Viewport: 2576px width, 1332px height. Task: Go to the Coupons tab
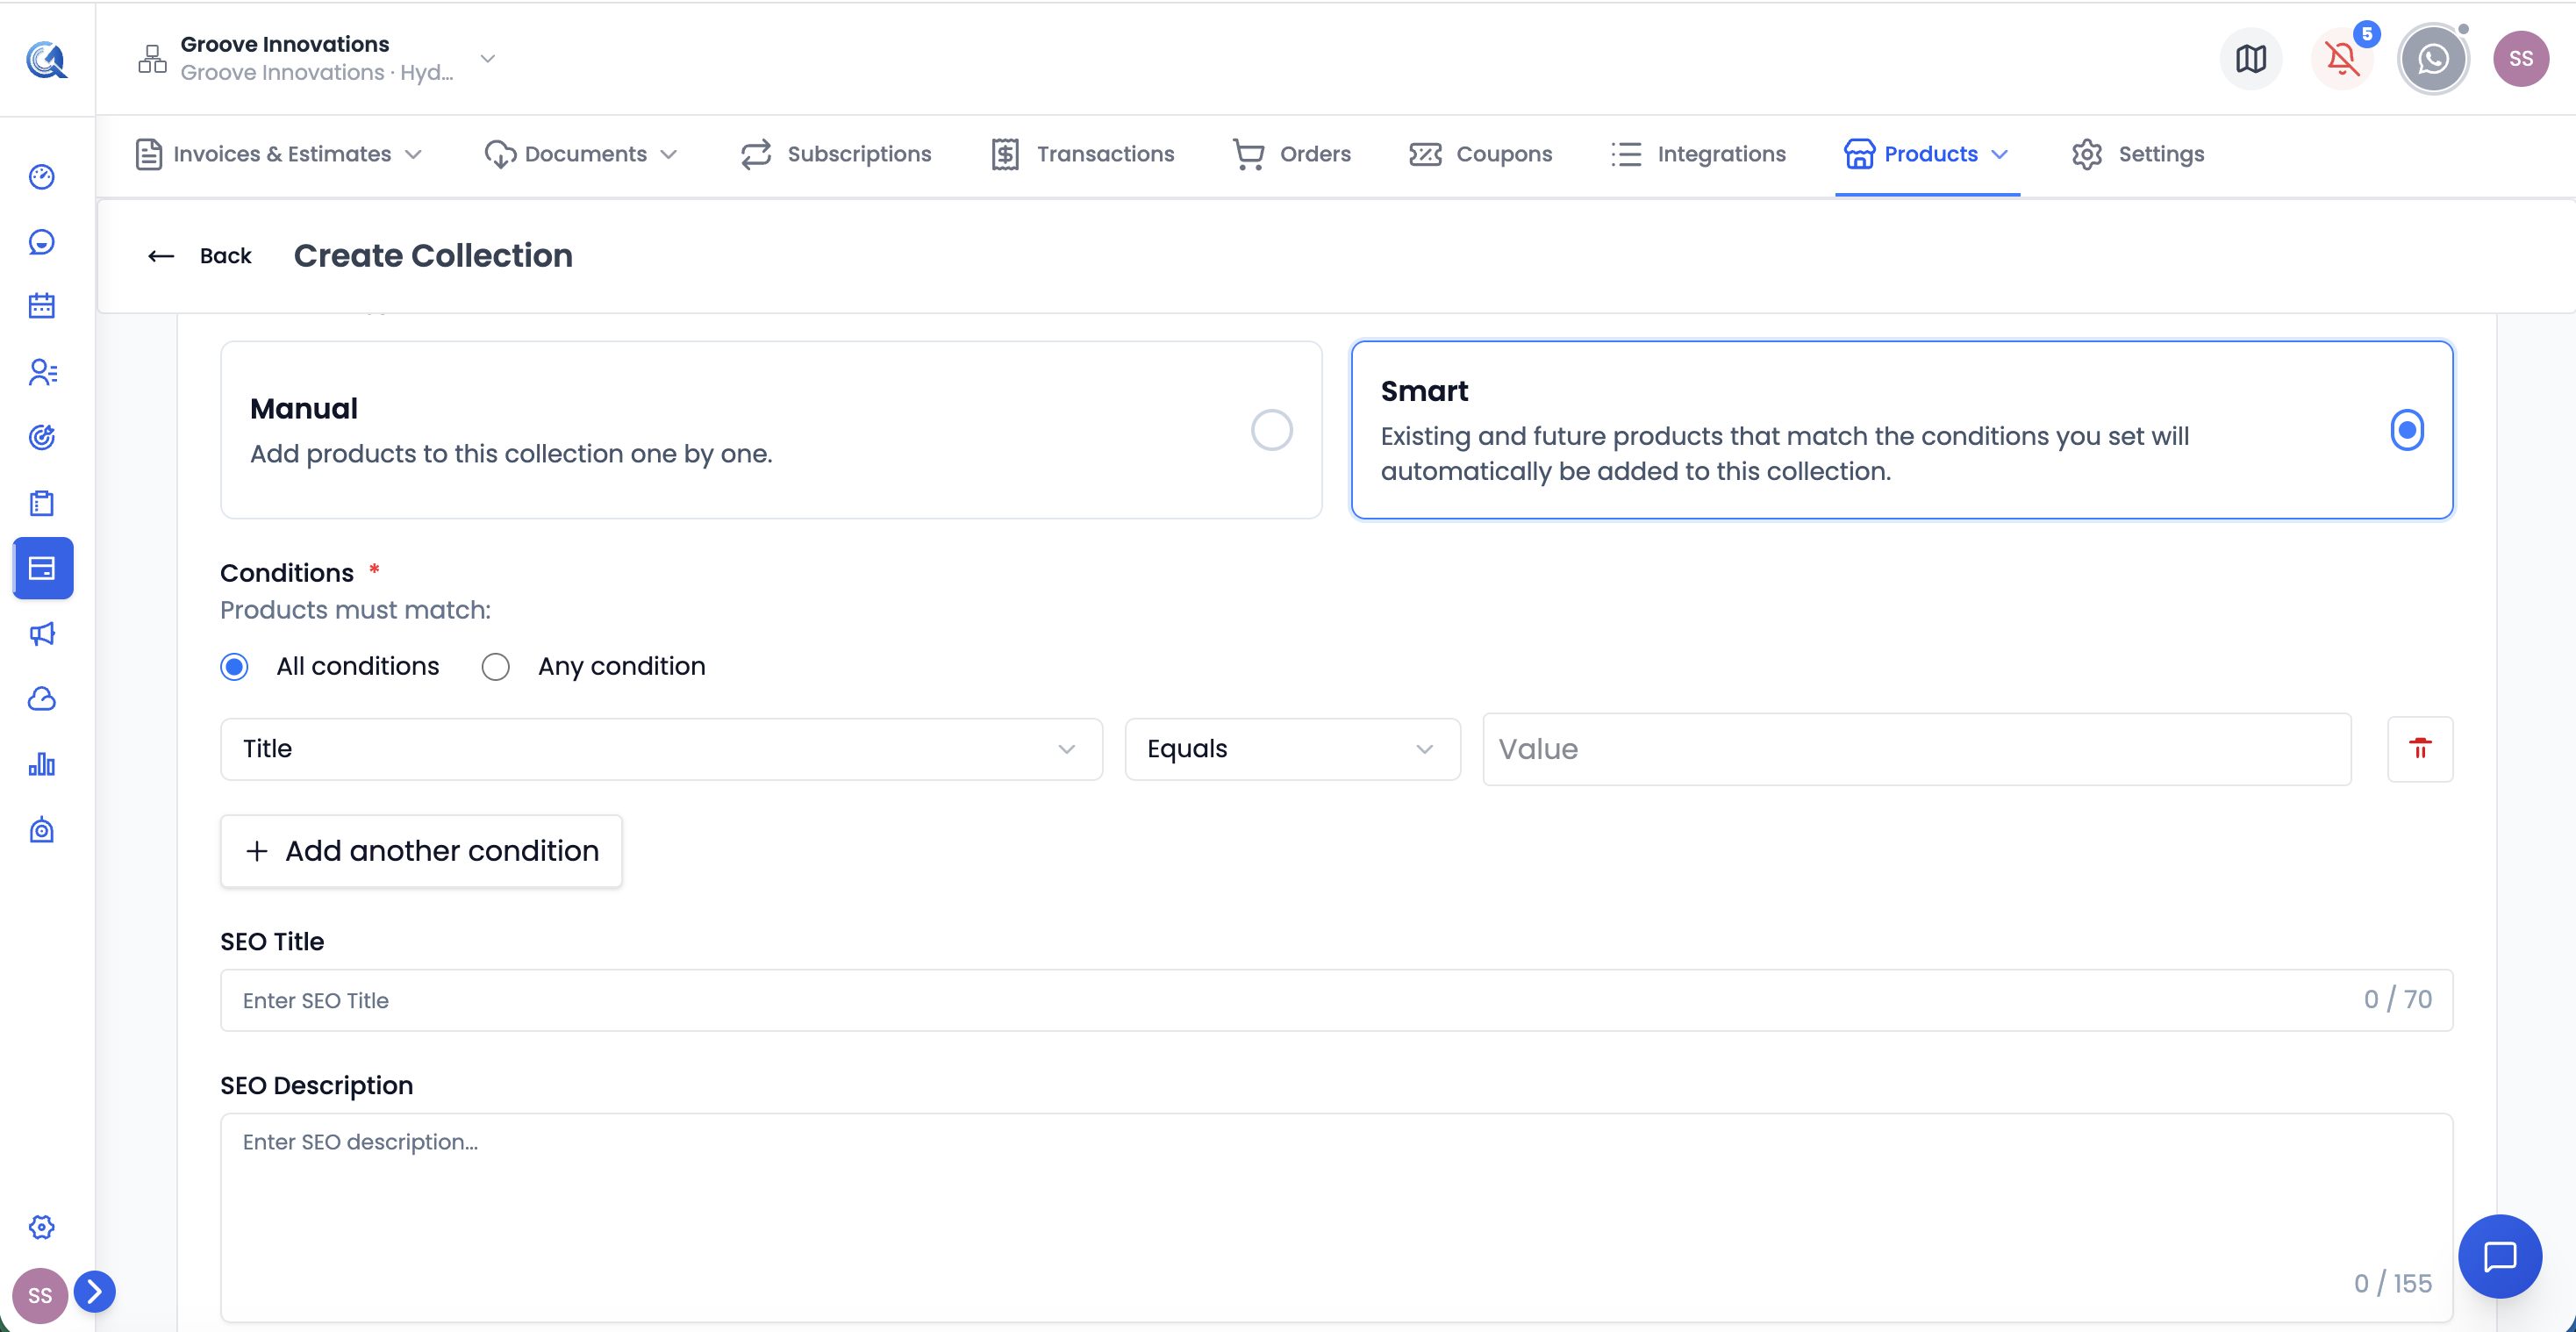point(1480,154)
